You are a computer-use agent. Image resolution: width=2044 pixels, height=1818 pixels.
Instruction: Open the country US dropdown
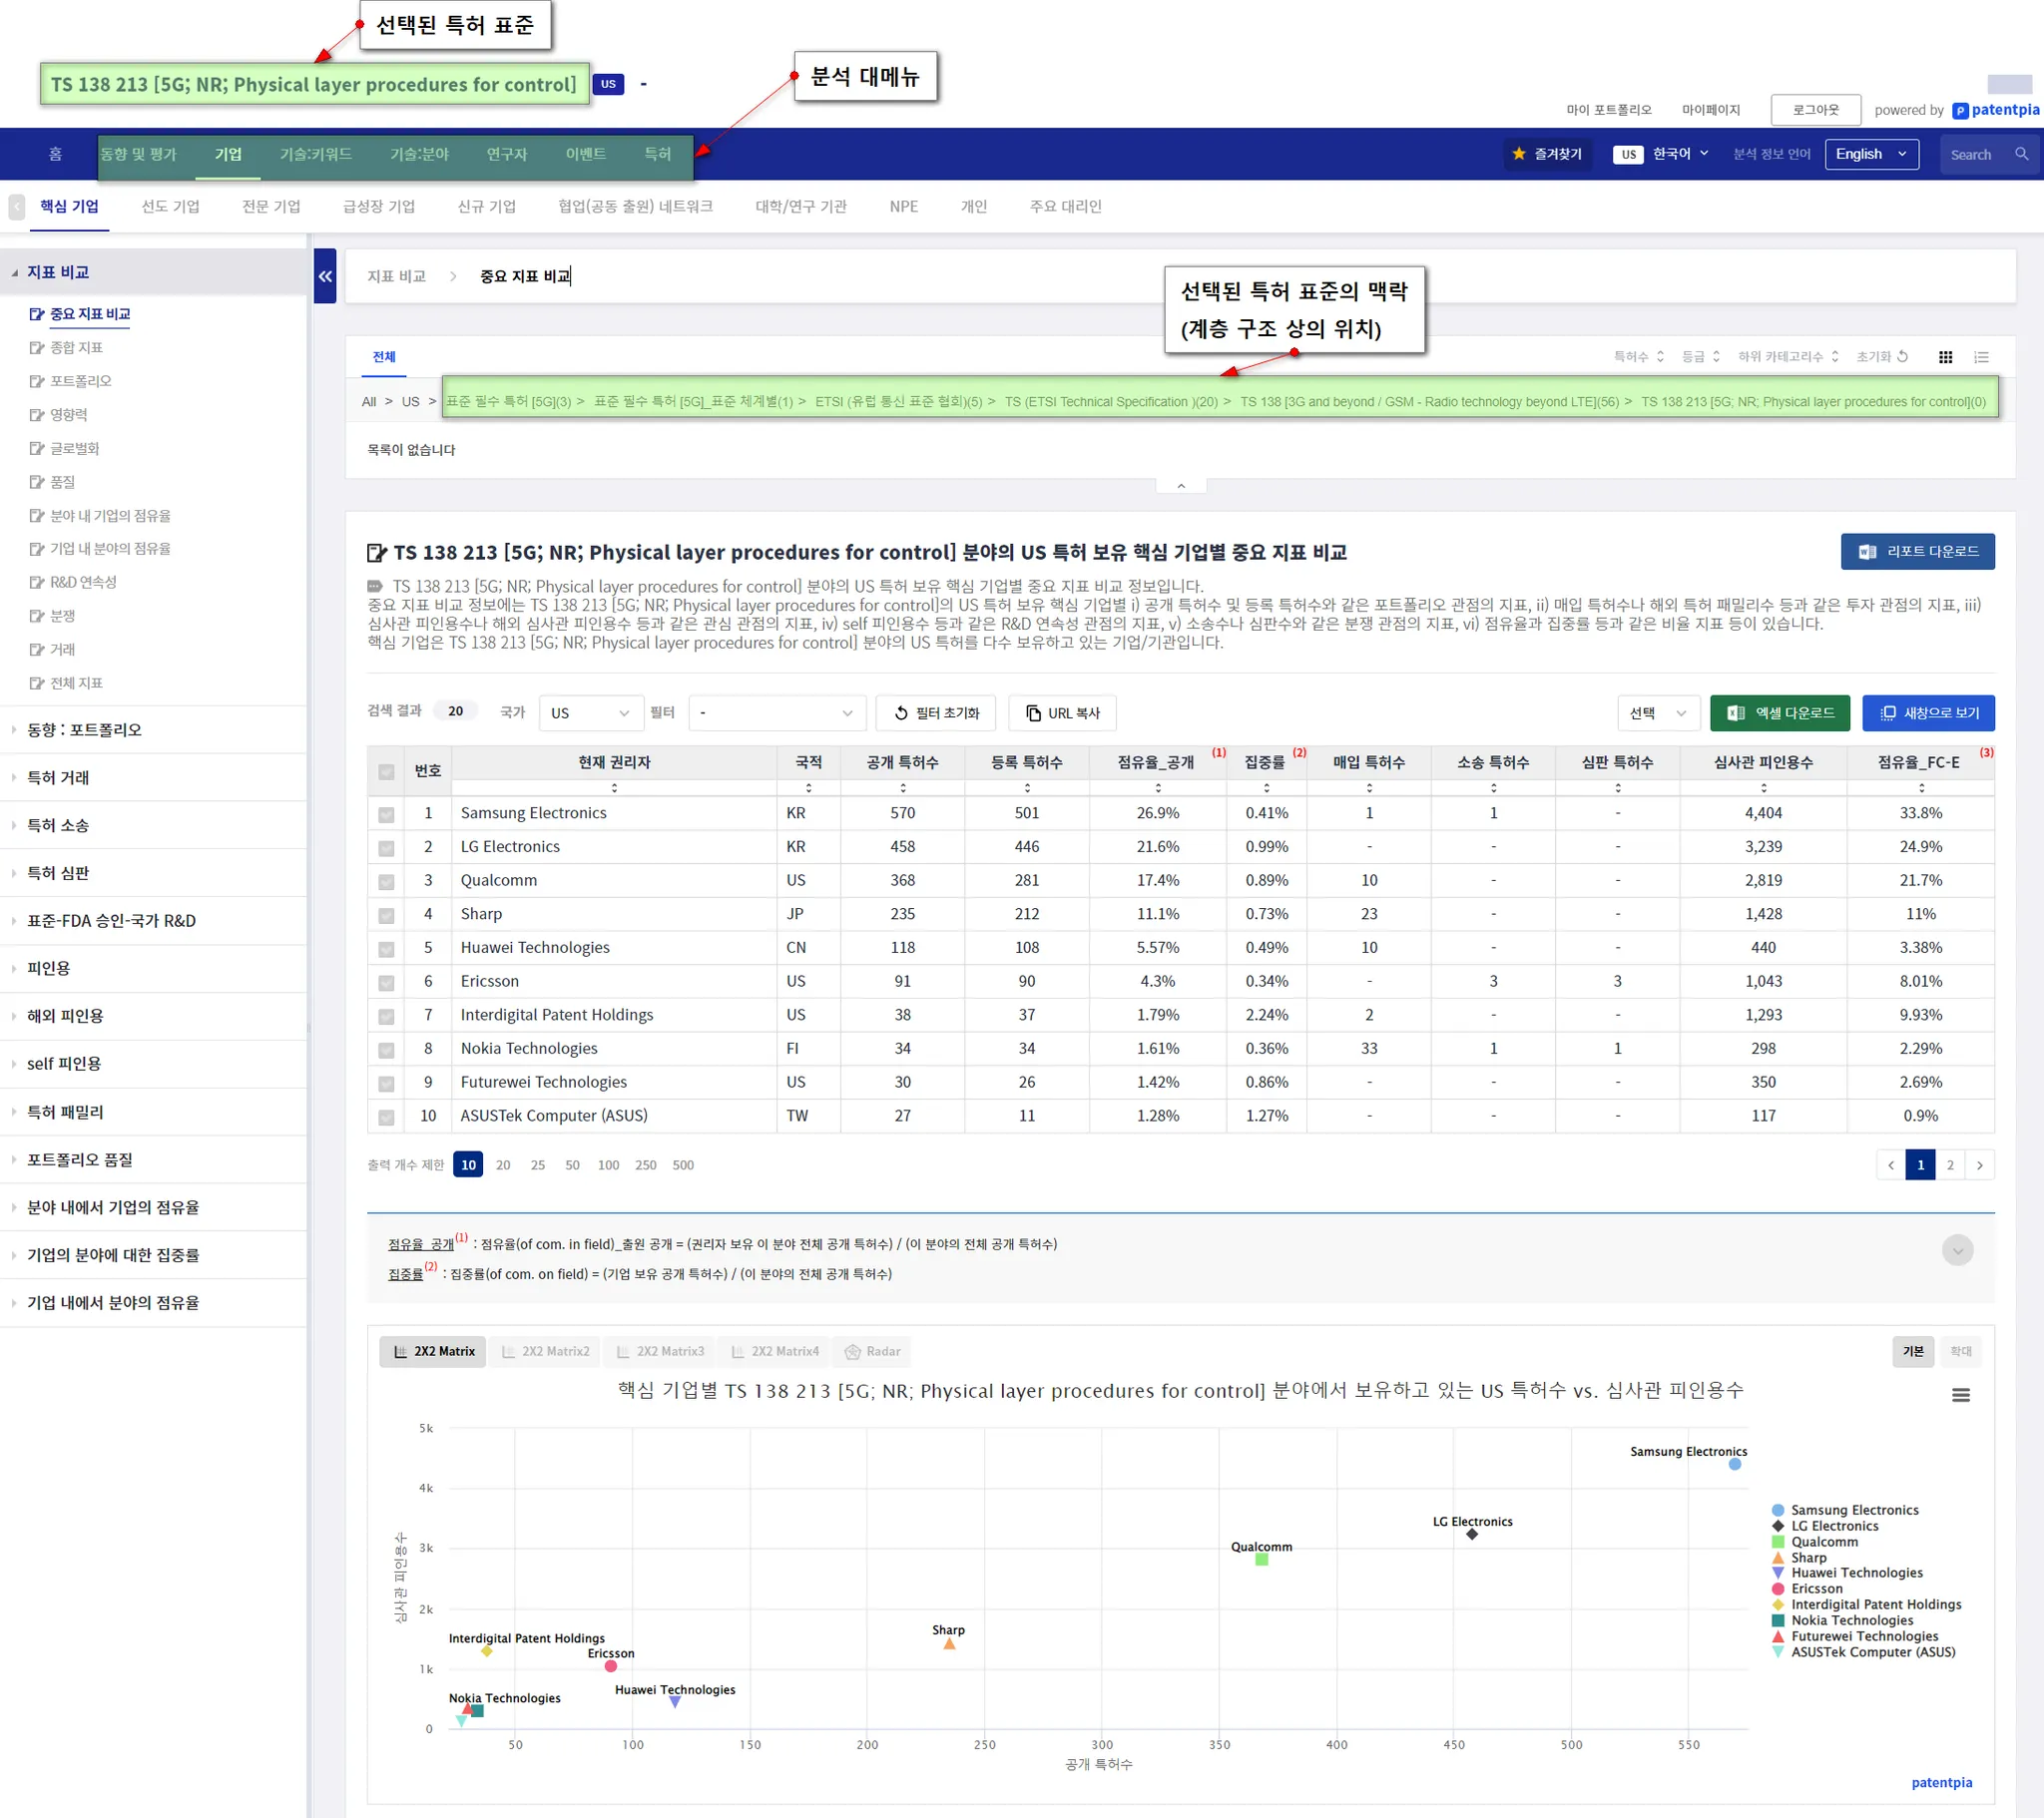[x=590, y=713]
